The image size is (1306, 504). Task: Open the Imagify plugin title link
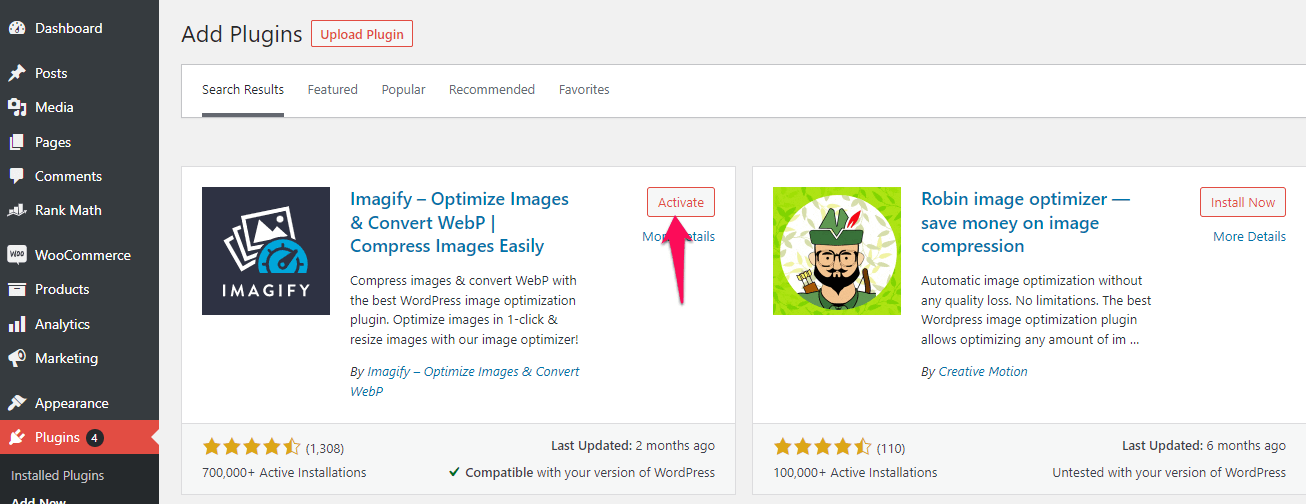459,222
